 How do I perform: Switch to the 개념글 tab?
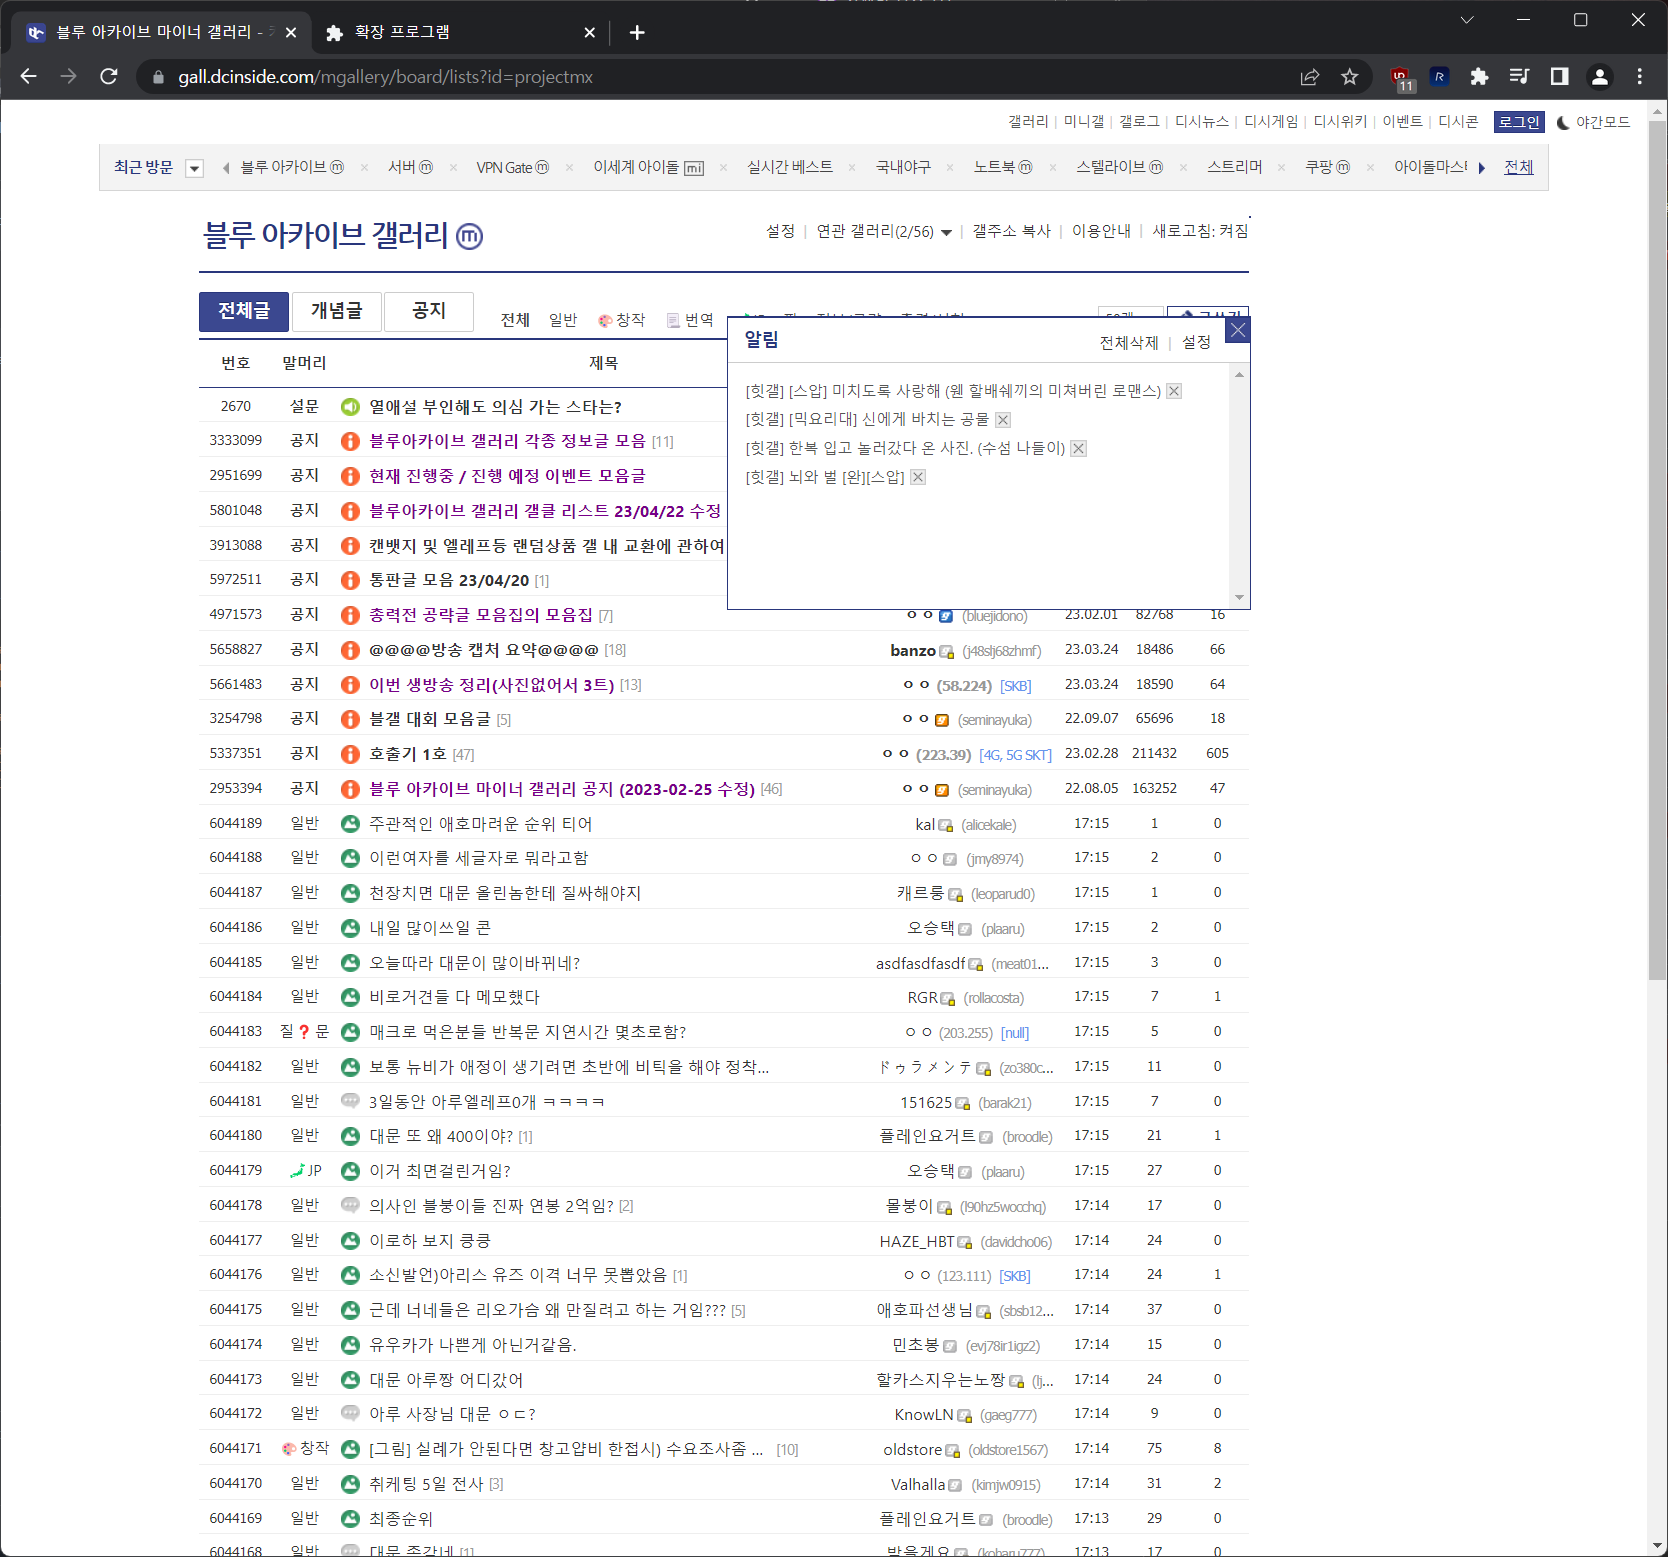(336, 311)
